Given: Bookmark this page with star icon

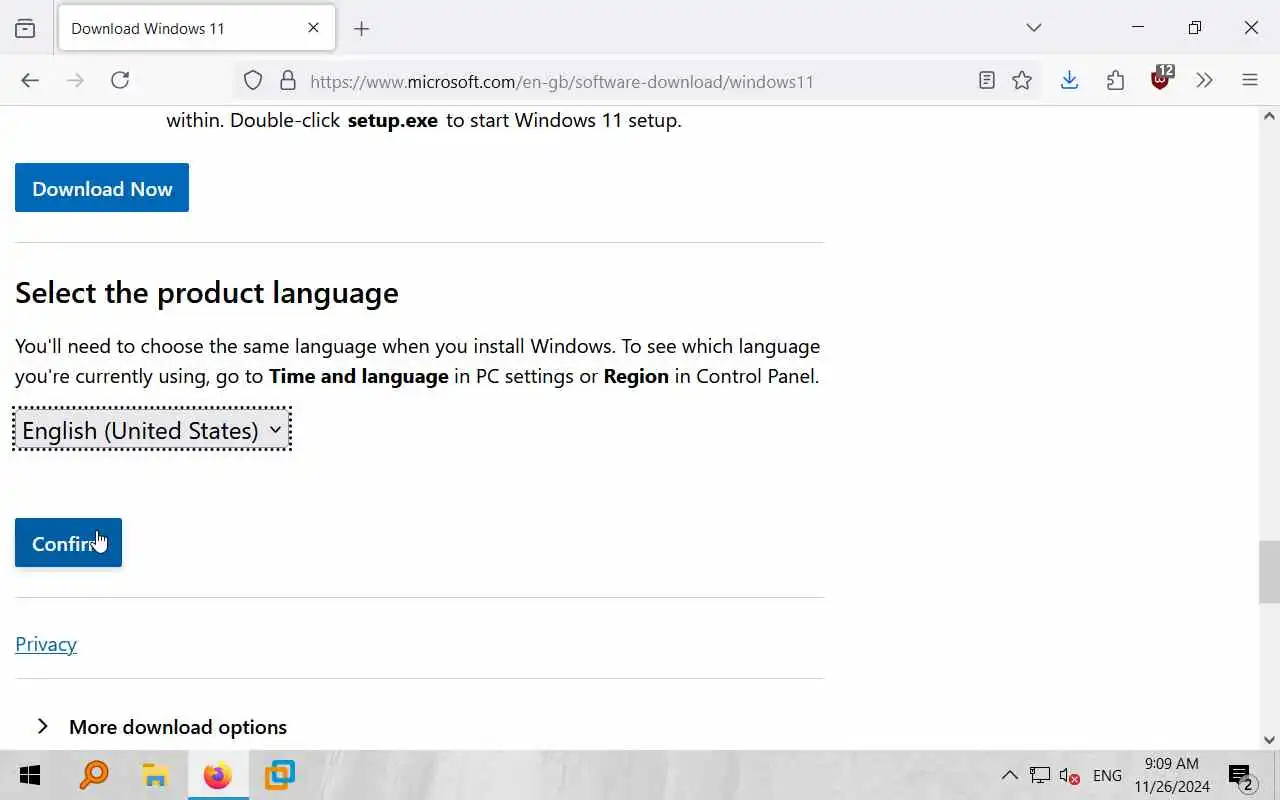Looking at the screenshot, I should click(x=1022, y=81).
